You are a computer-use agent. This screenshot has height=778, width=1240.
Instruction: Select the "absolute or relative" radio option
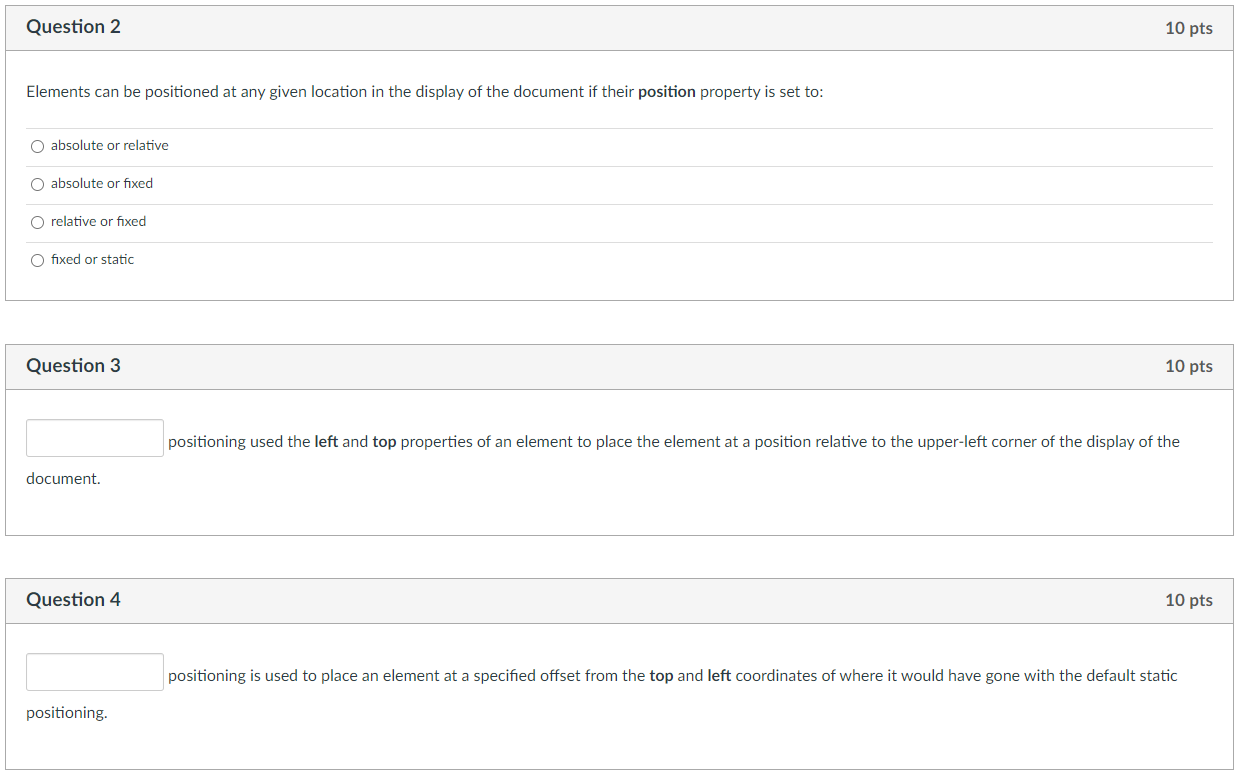coord(38,146)
